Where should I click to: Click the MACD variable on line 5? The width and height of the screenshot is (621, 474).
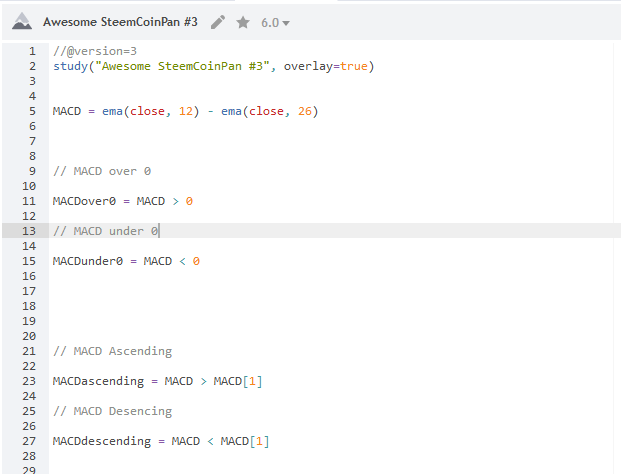(x=67, y=111)
